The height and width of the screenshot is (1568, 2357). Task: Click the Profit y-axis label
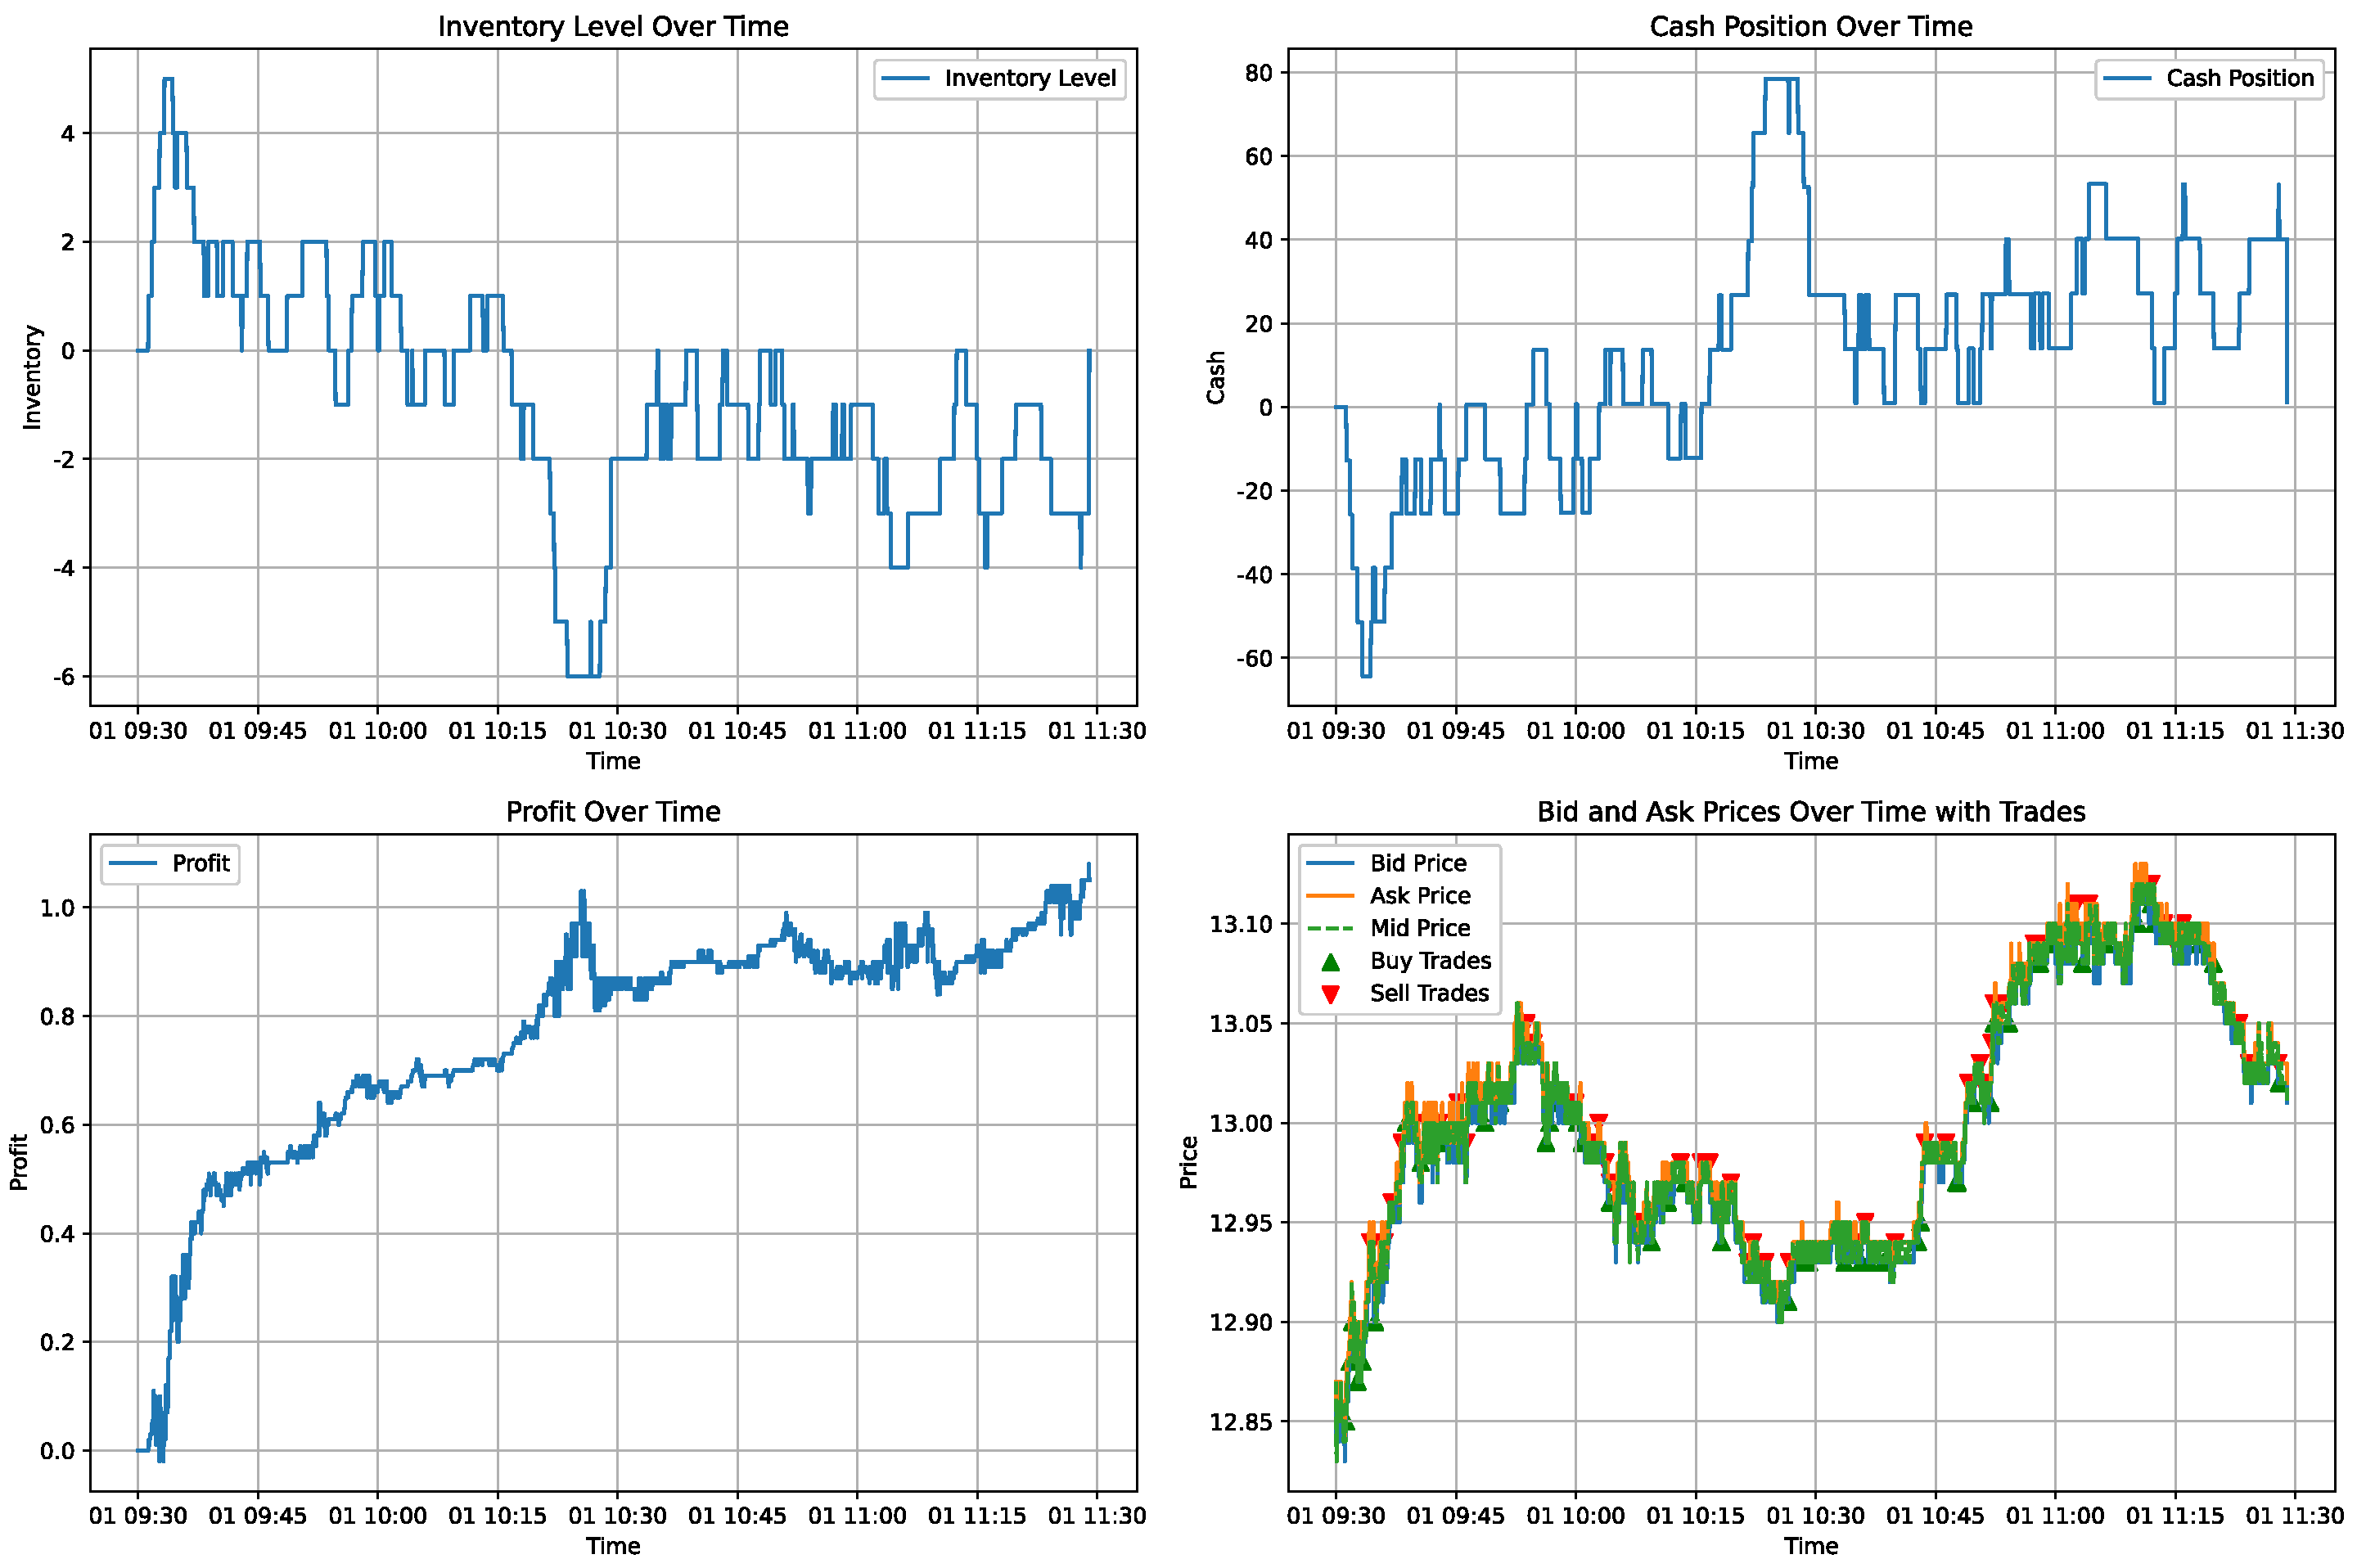[18, 1162]
